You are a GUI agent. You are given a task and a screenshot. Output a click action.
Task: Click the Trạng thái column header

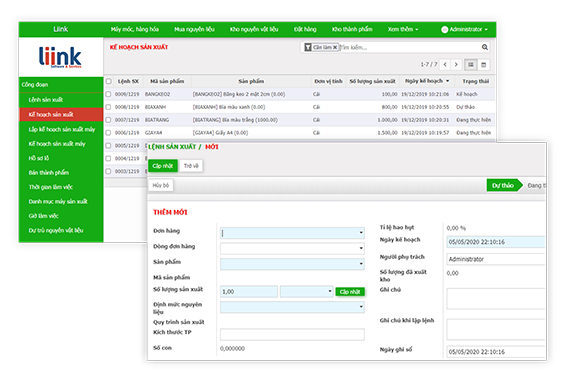(475, 81)
